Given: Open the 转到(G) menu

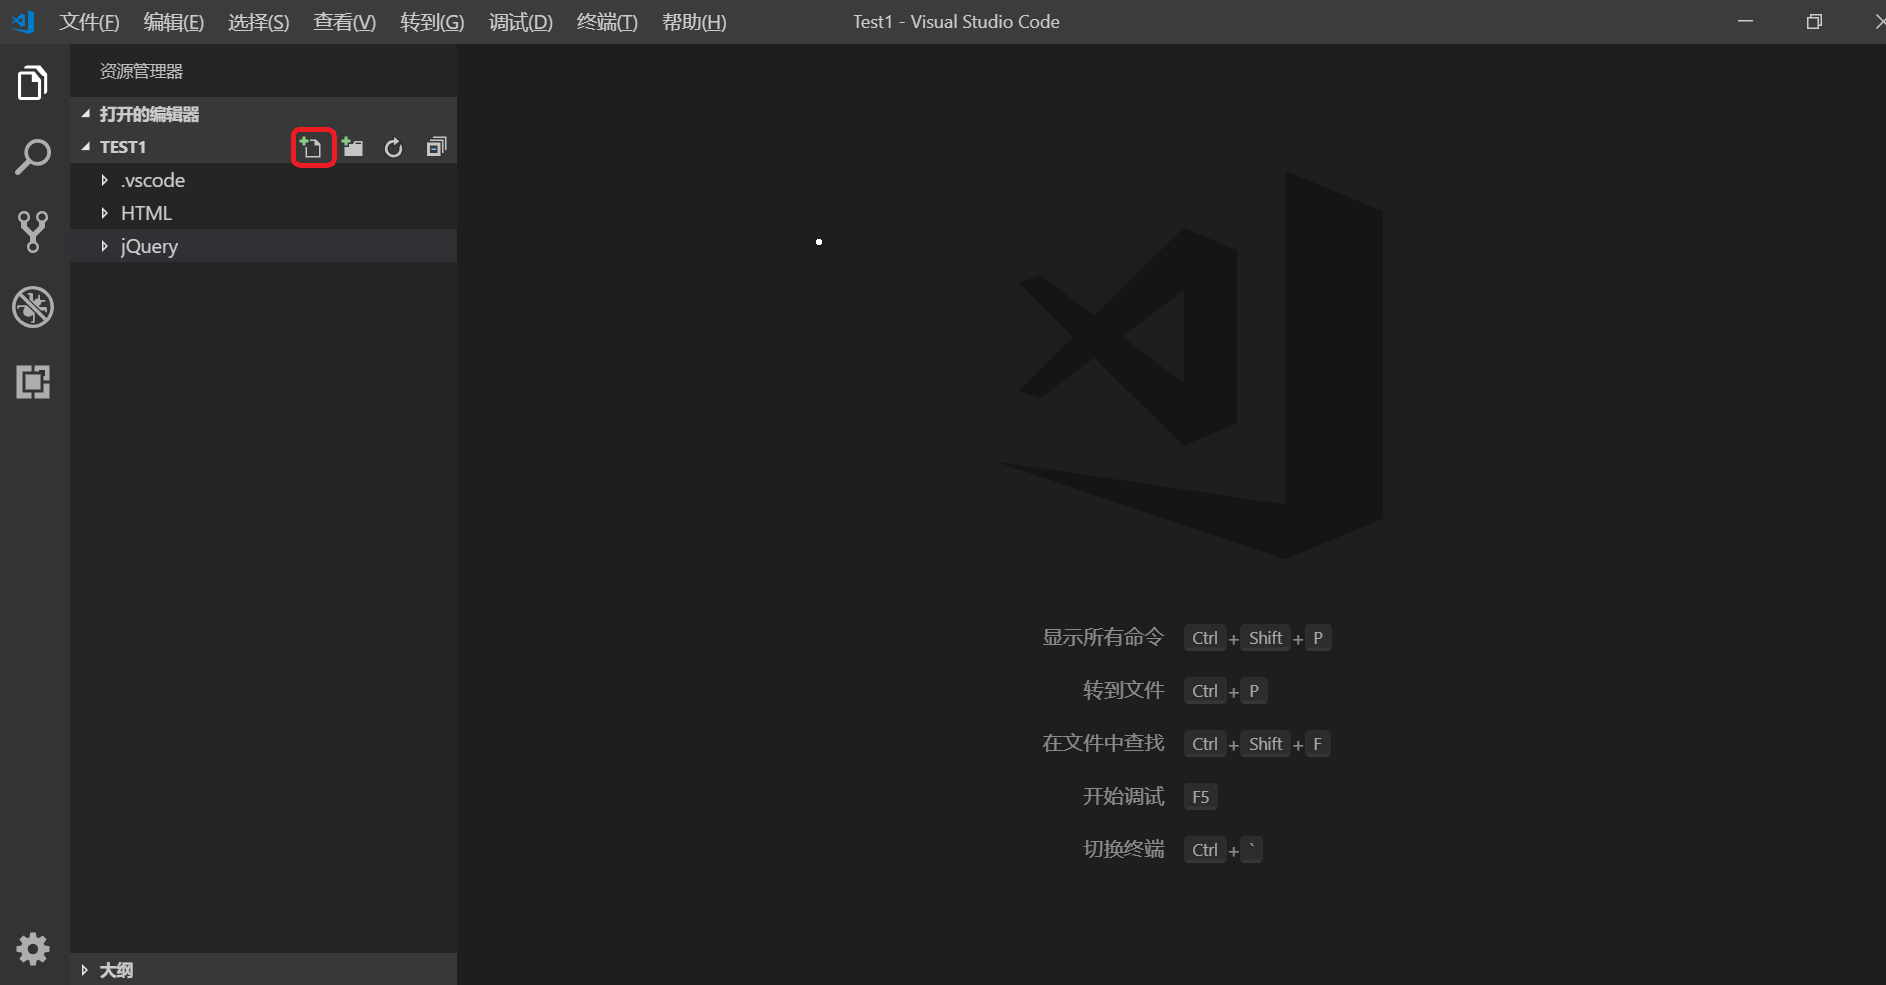Looking at the screenshot, I should 432,22.
